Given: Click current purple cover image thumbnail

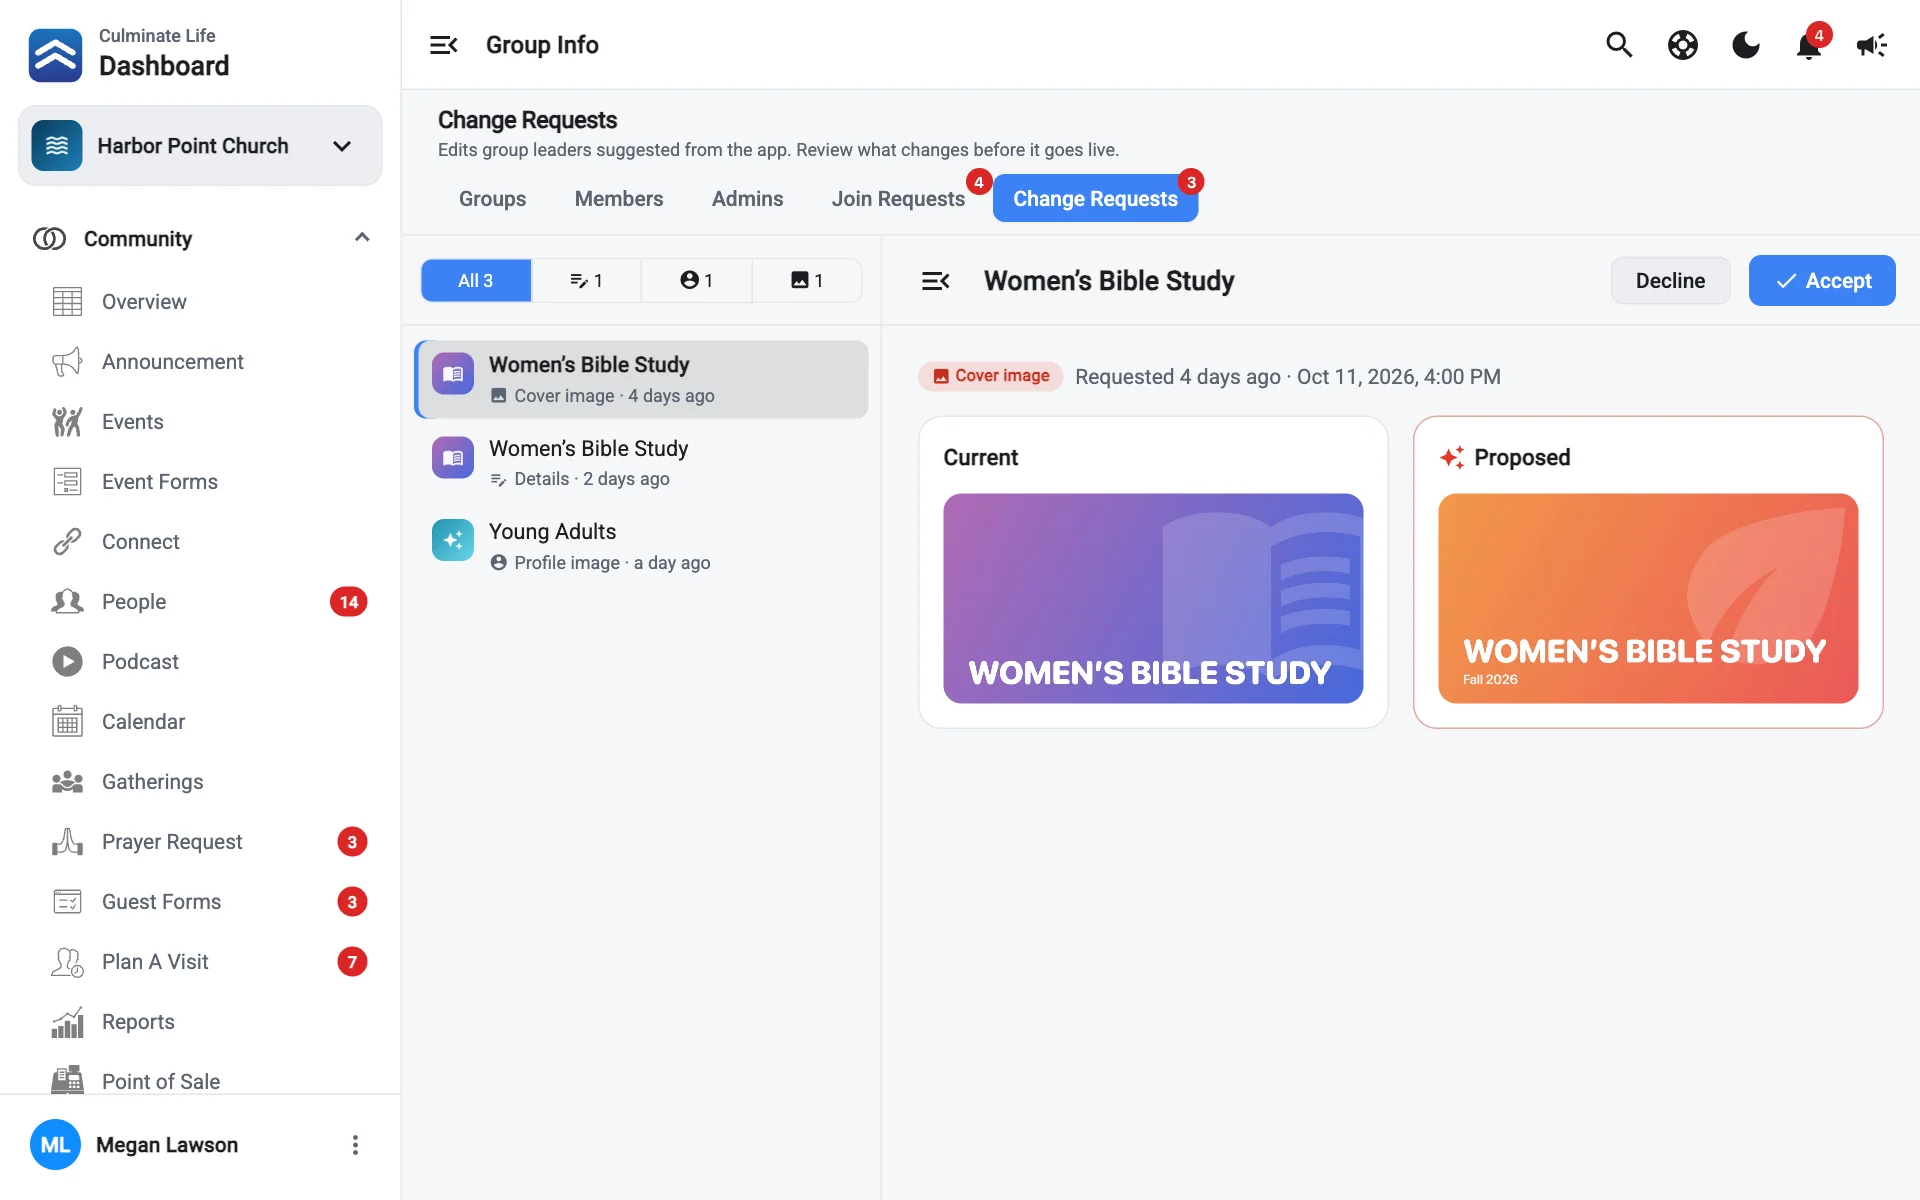Looking at the screenshot, I should coord(1153,598).
